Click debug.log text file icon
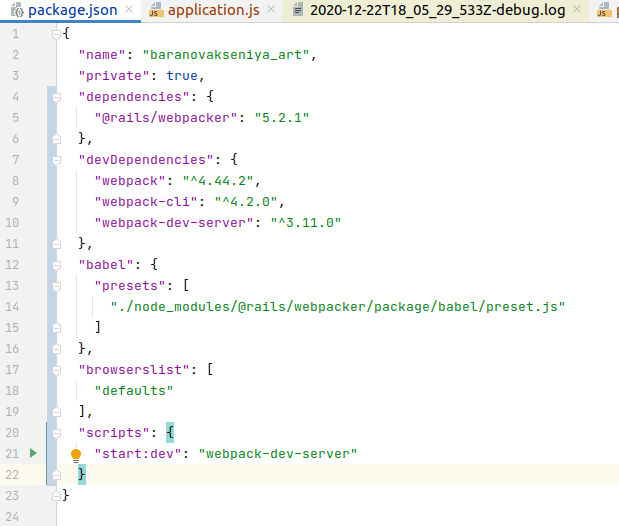Viewport: 619px width, 526px height. 298,10
